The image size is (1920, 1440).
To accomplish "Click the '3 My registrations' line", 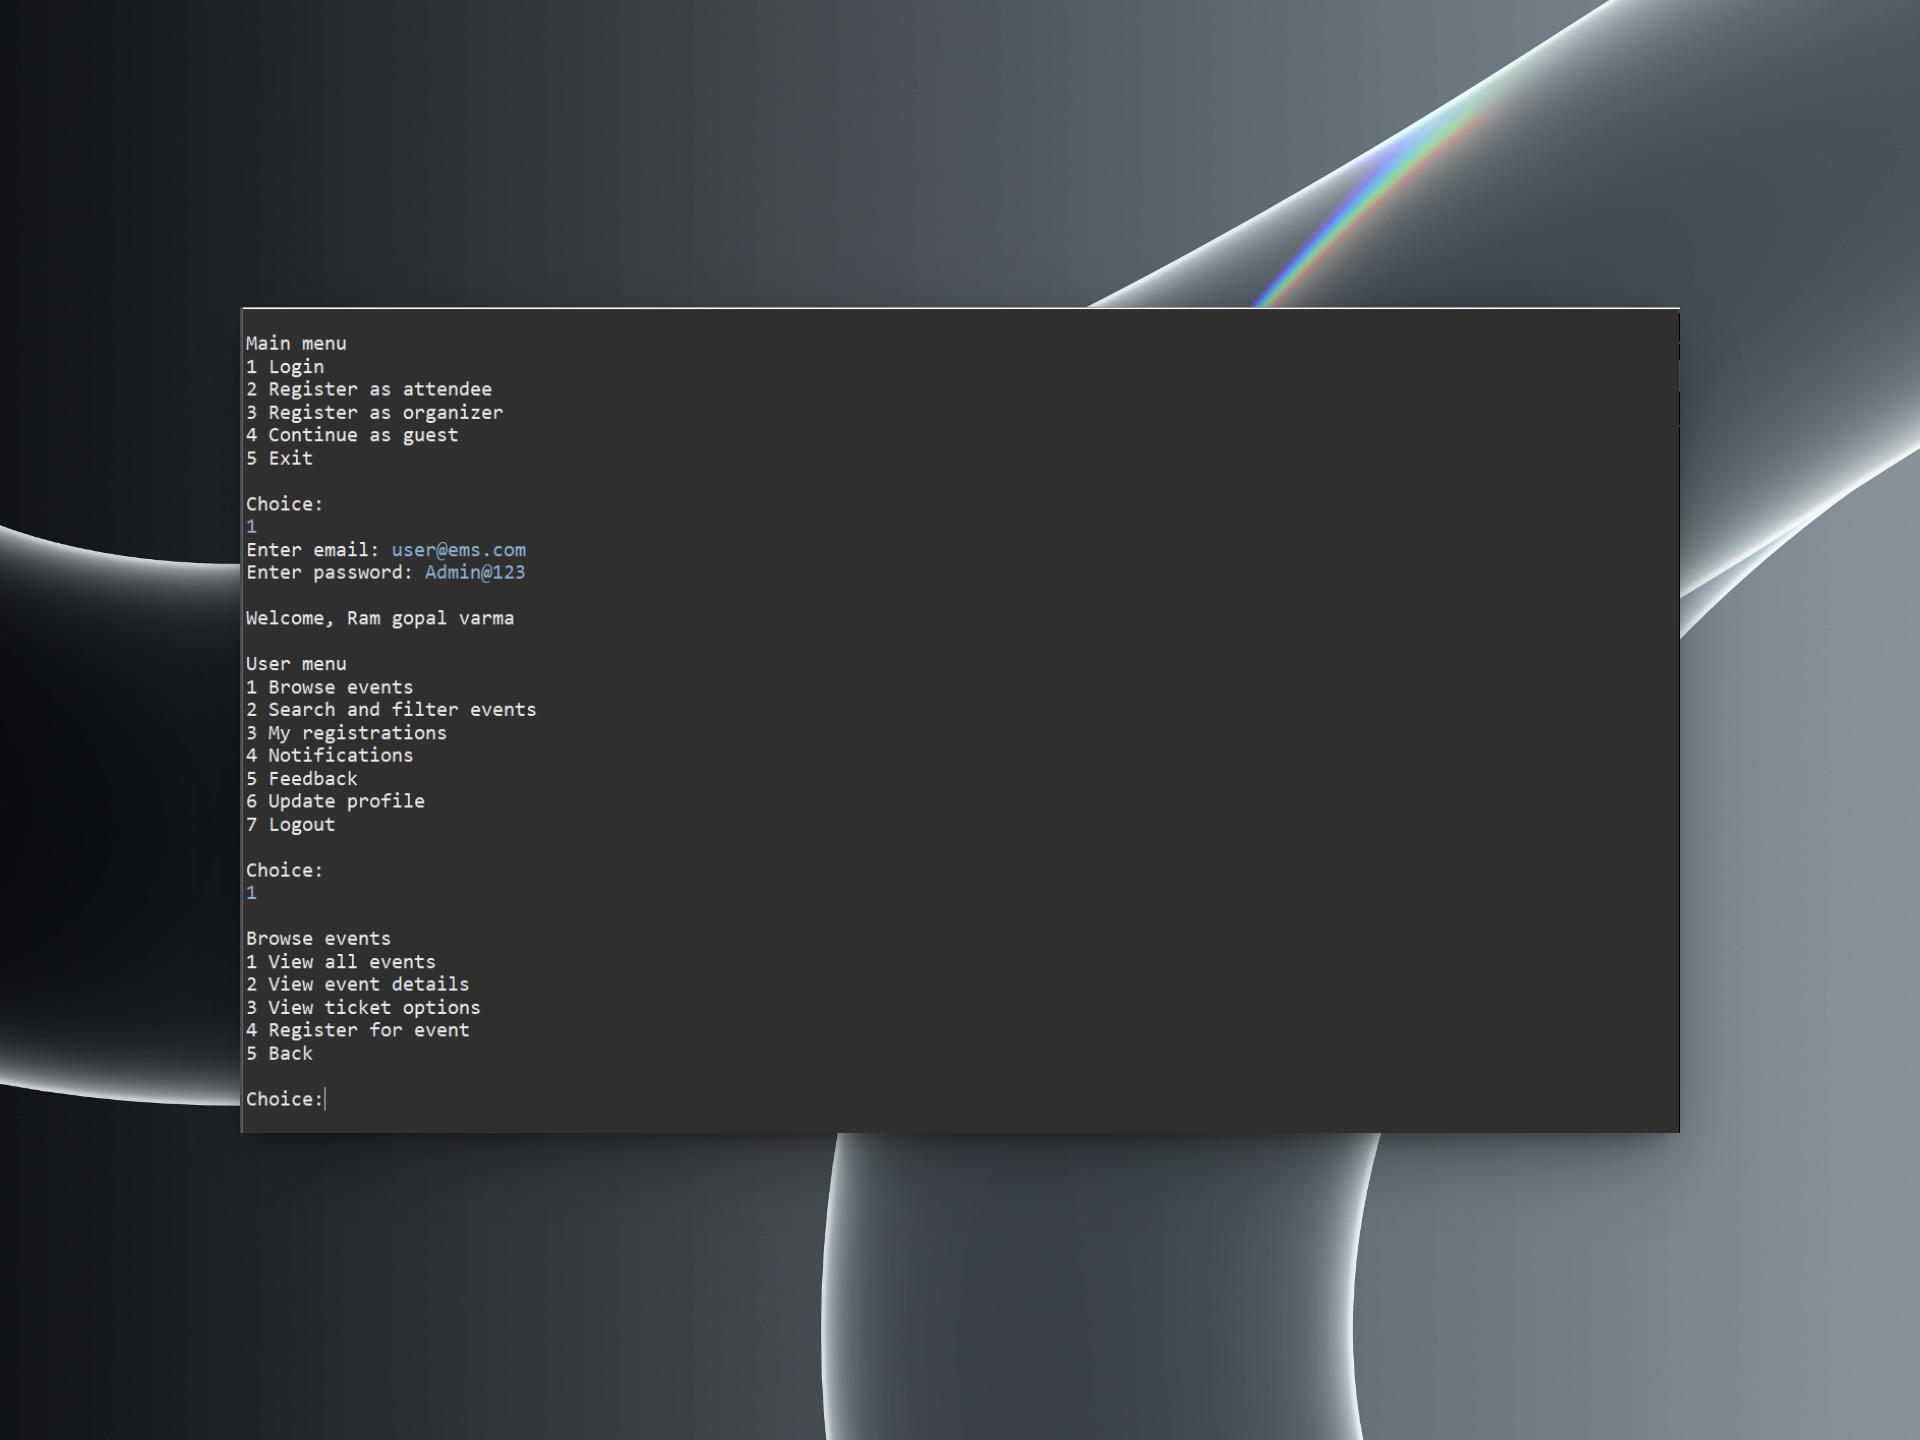I will click(346, 733).
